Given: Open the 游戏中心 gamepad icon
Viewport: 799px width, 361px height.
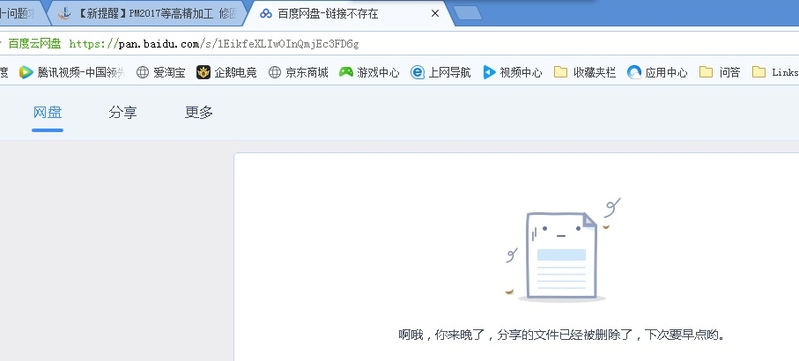Looking at the screenshot, I should coord(346,72).
